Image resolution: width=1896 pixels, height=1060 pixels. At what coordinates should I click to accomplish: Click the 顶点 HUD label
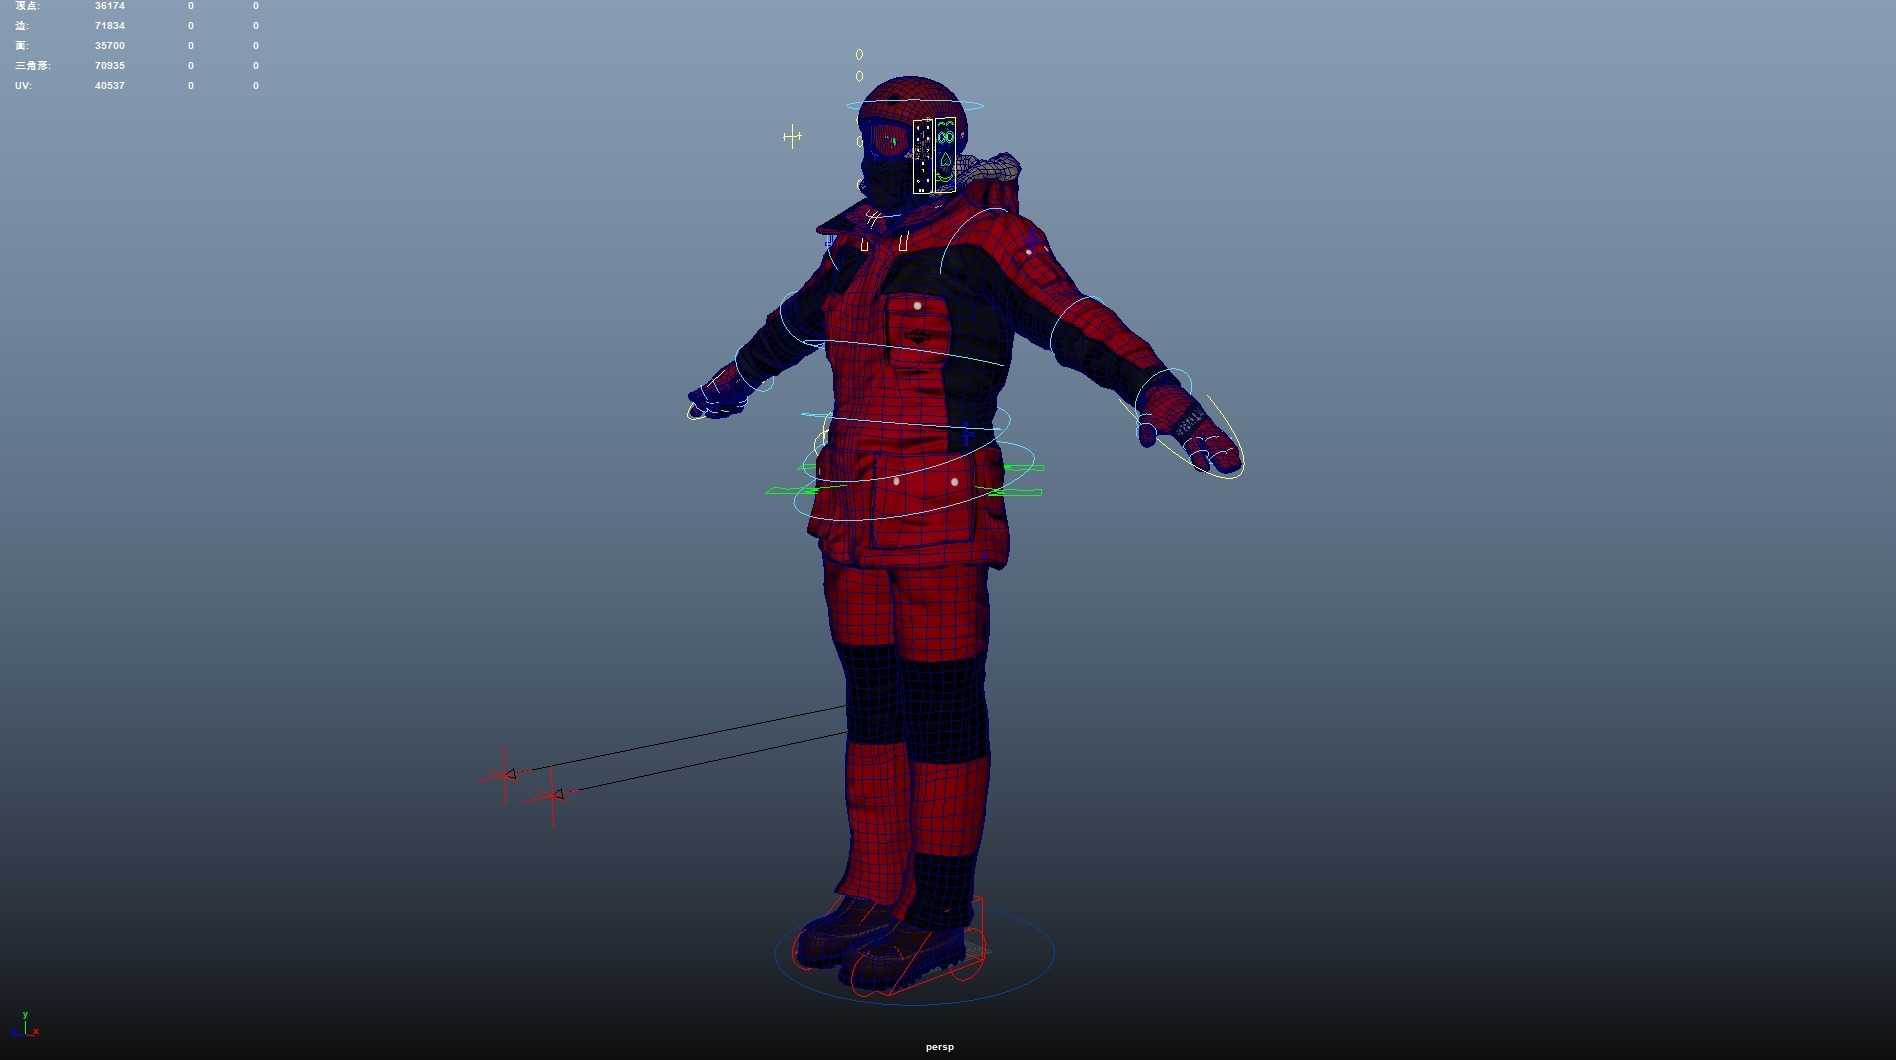tap(28, 6)
